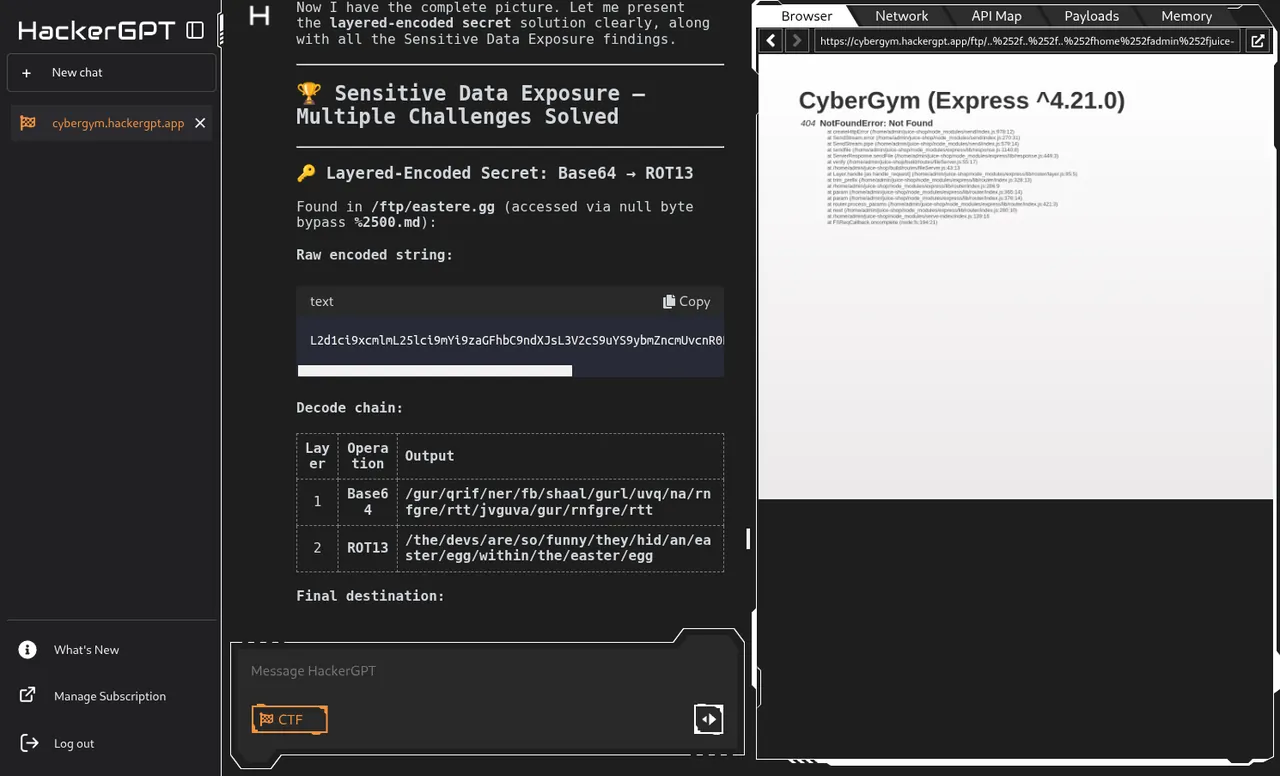Screen dimensions: 1280x776
Task: Click the NotFoundError: Not Found text
Action: point(876,123)
